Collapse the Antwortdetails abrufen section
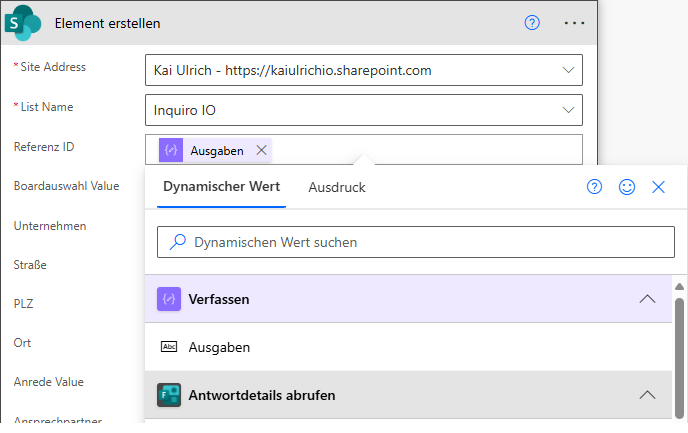 click(647, 395)
